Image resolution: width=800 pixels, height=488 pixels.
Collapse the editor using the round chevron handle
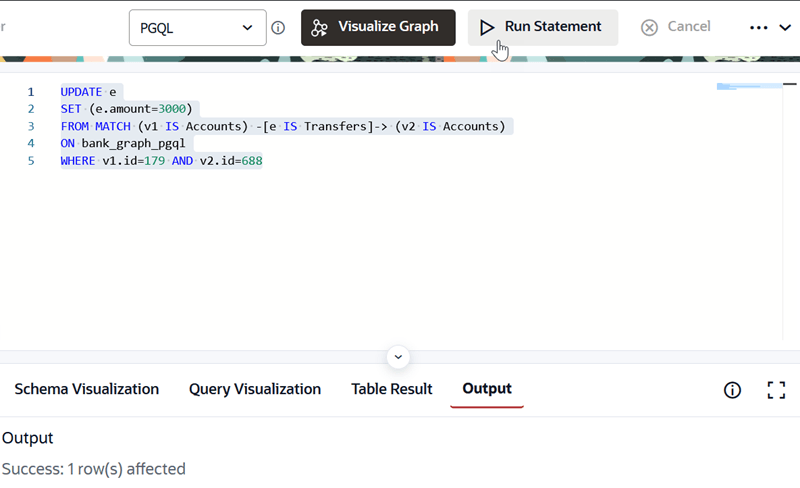click(398, 357)
